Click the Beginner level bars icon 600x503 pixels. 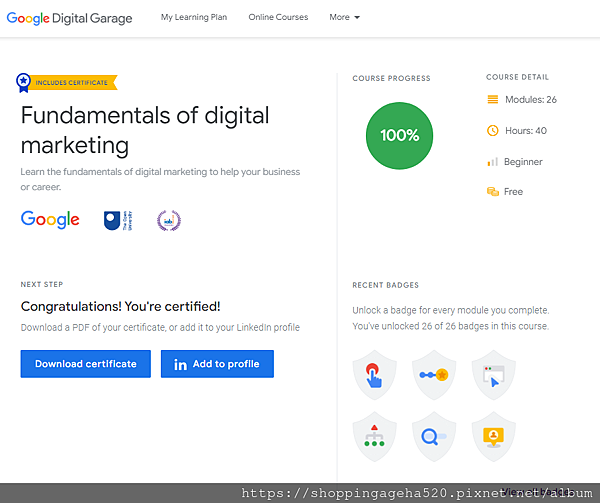coord(492,162)
